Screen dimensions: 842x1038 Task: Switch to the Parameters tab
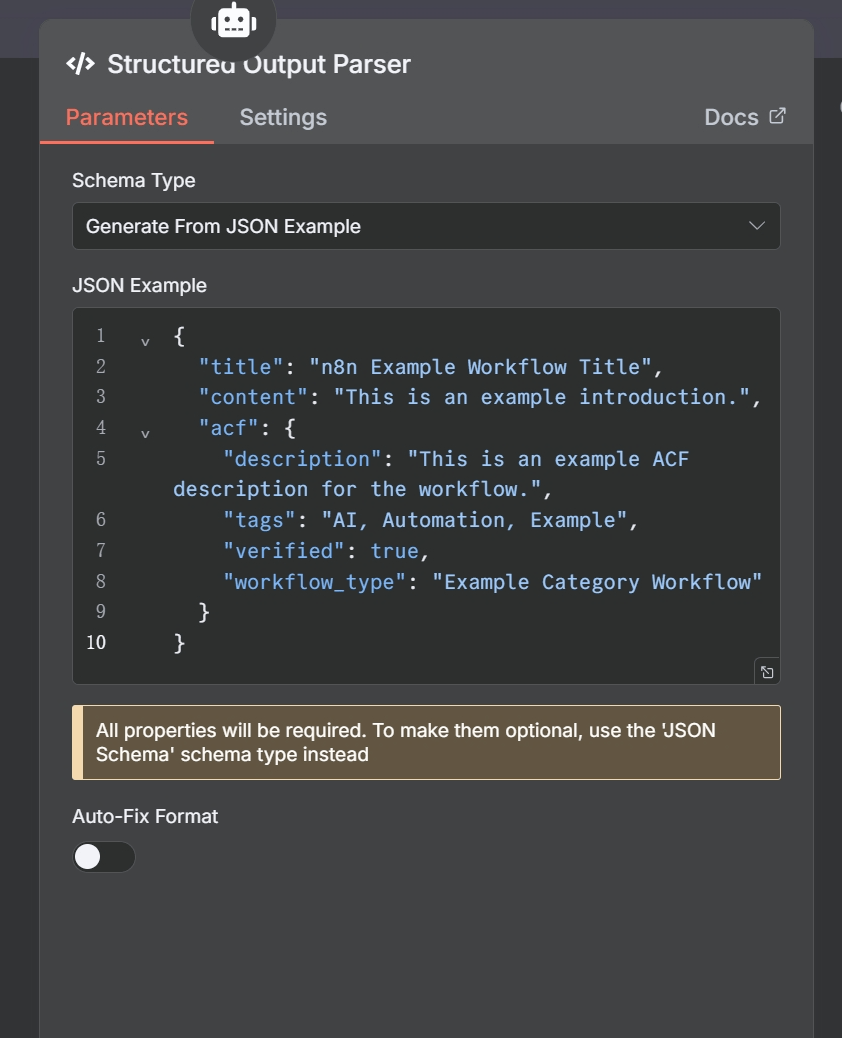click(127, 117)
